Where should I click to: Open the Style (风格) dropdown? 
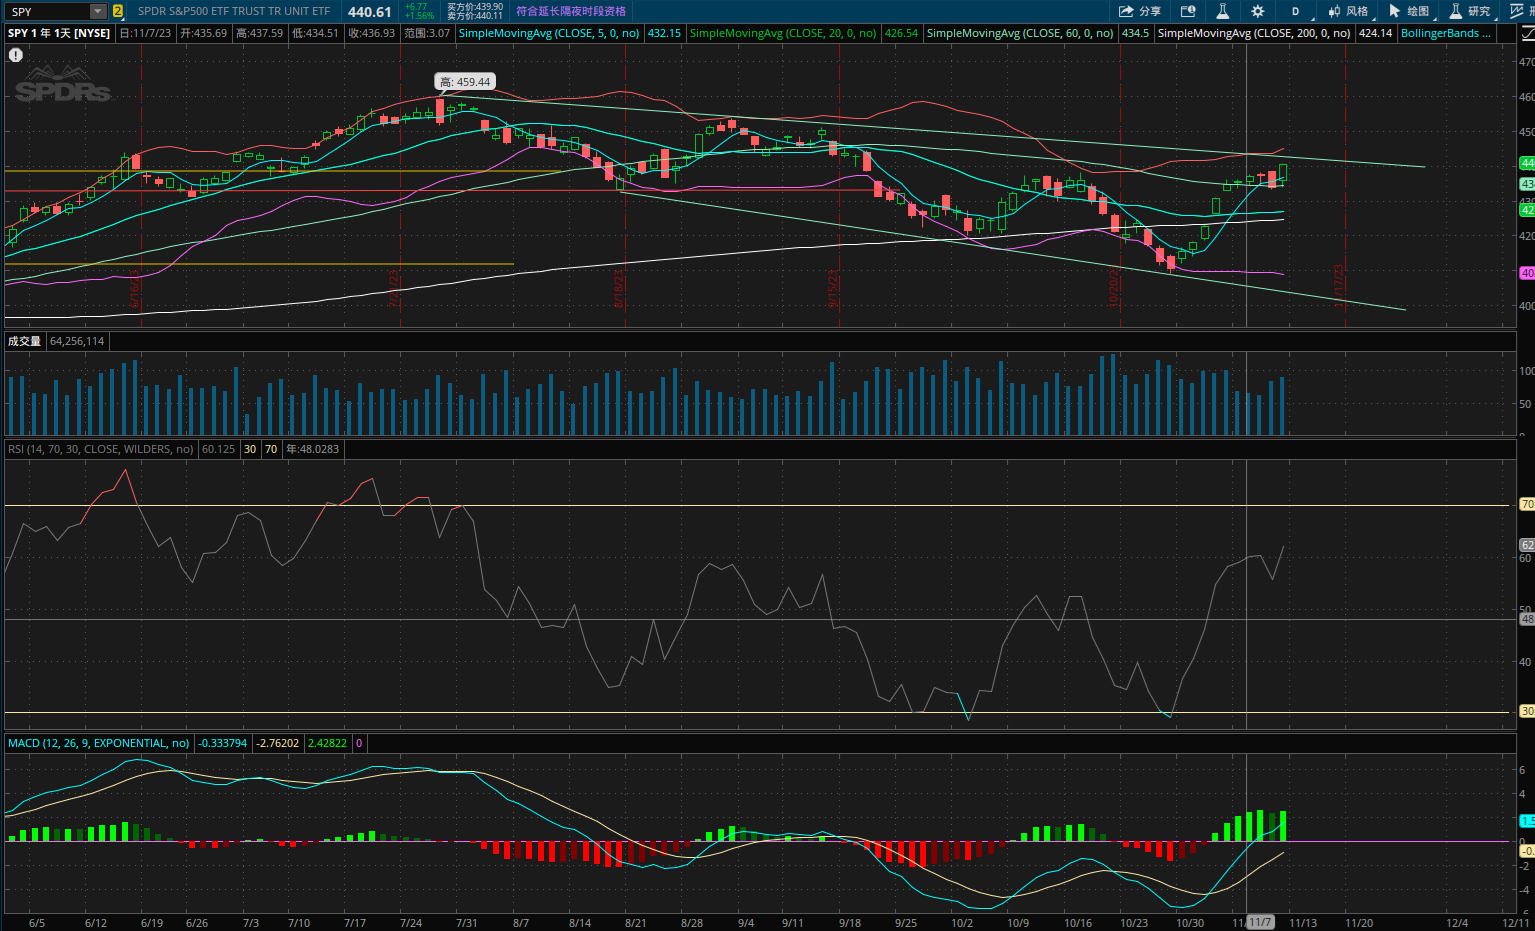click(x=1349, y=11)
